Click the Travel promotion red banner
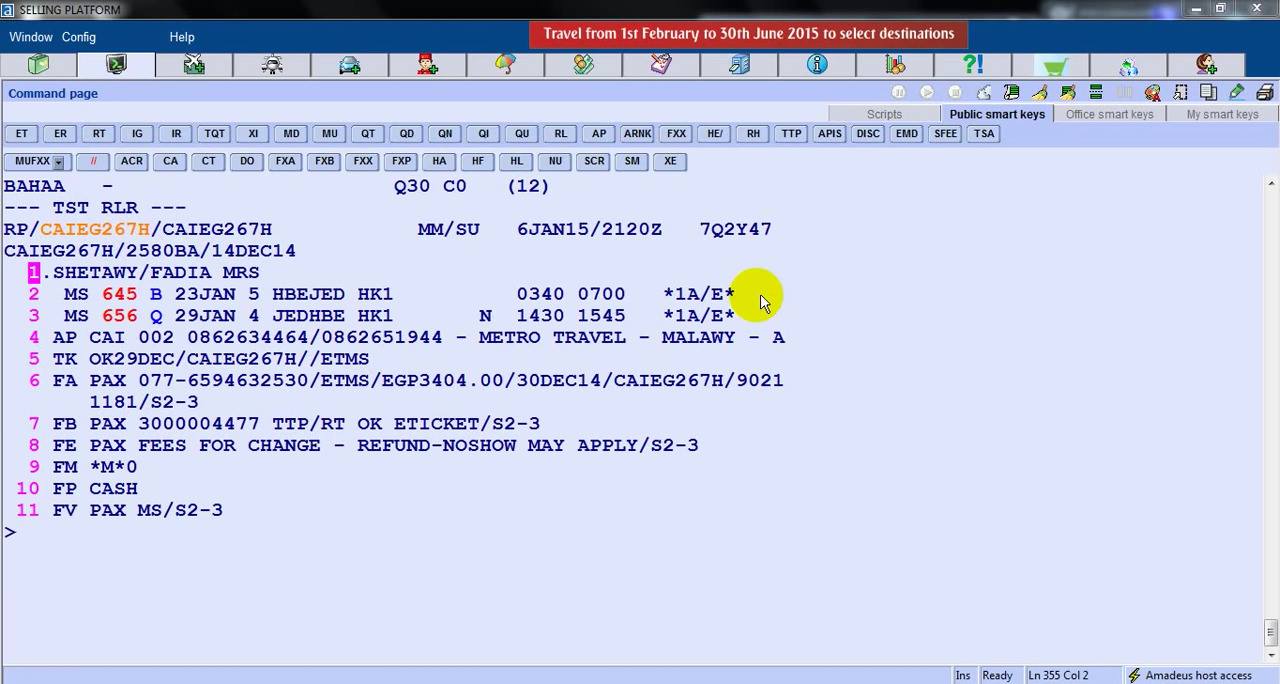Image resolution: width=1280 pixels, height=684 pixels. click(x=749, y=34)
